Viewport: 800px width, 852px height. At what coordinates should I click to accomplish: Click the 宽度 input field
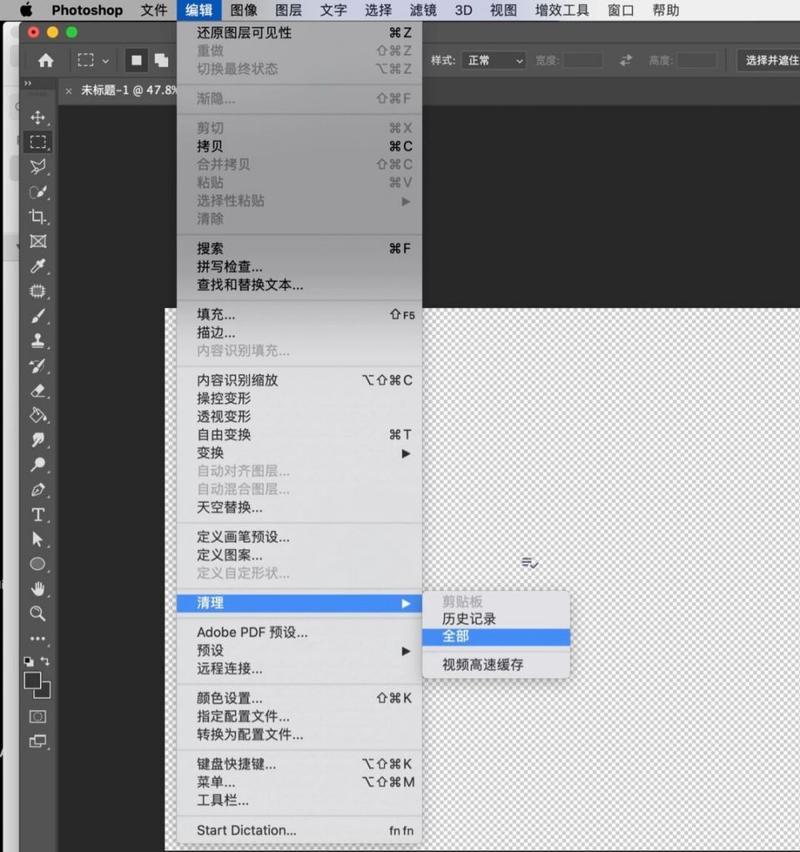pyautogui.click(x=583, y=60)
